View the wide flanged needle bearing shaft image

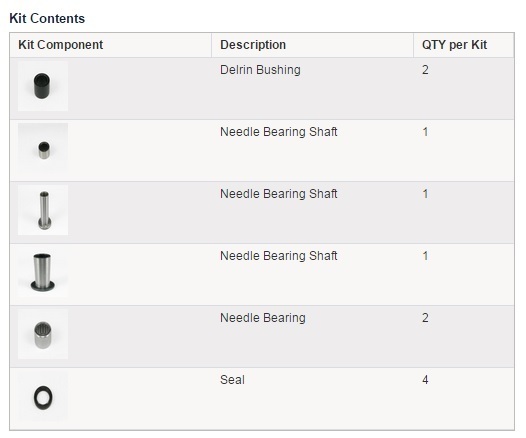tap(43, 272)
